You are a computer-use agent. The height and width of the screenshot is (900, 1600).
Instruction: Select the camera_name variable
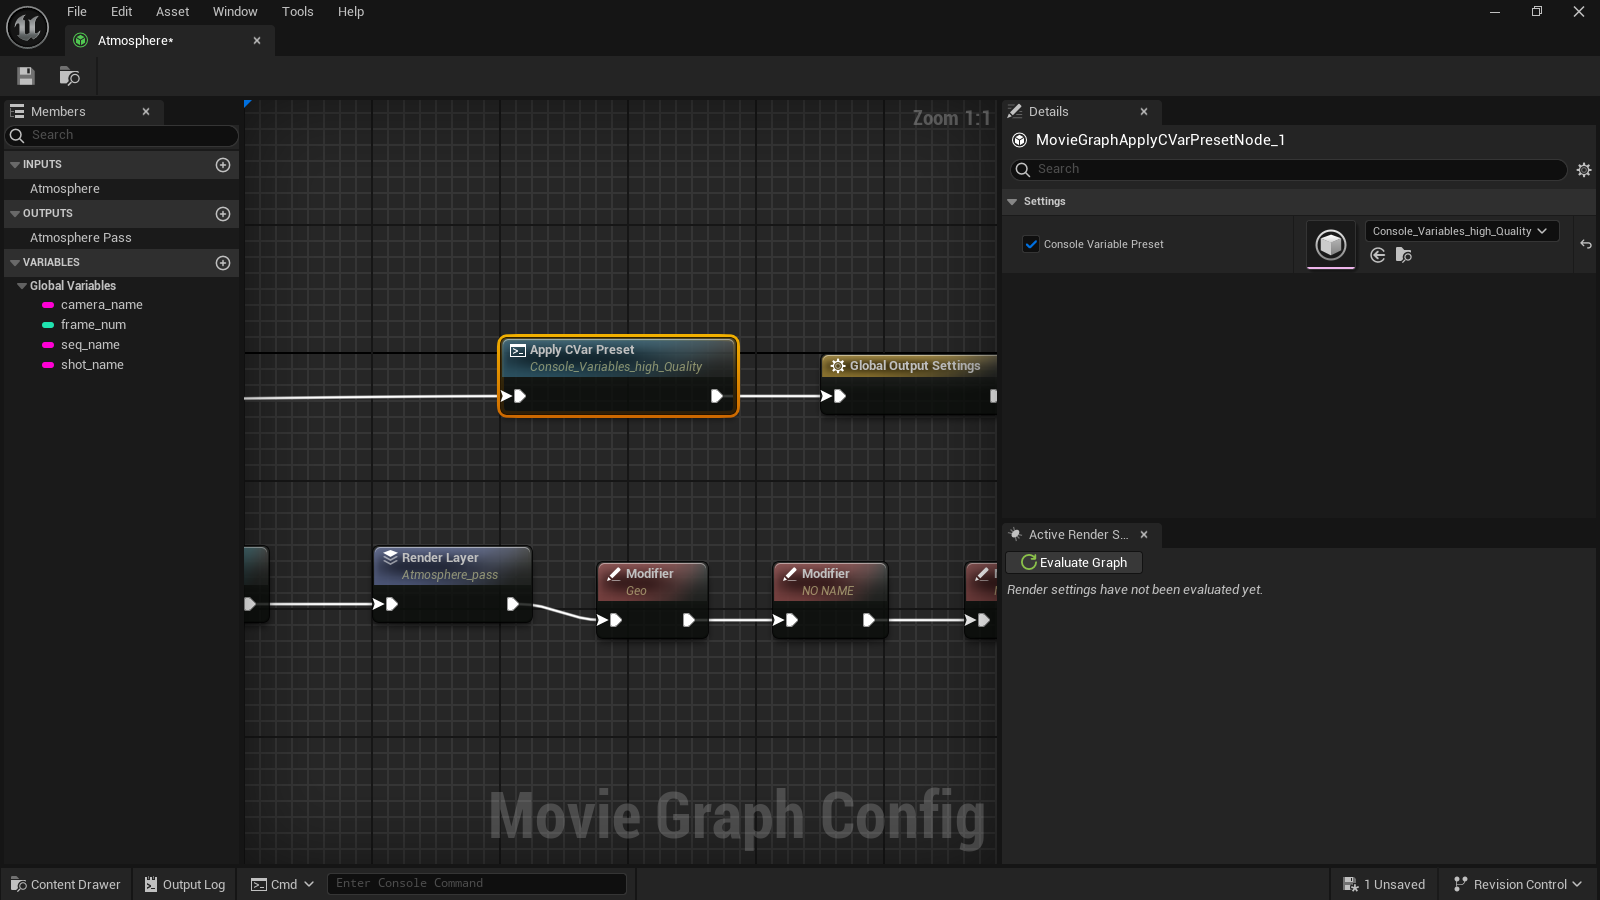coord(101,305)
